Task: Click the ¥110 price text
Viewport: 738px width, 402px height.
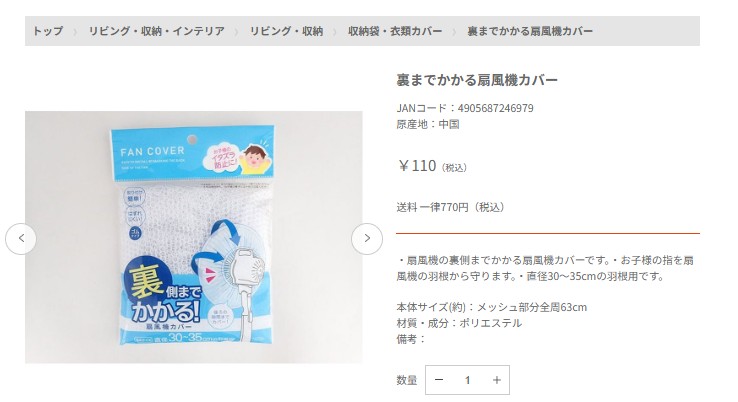Action: click(417, 166)
